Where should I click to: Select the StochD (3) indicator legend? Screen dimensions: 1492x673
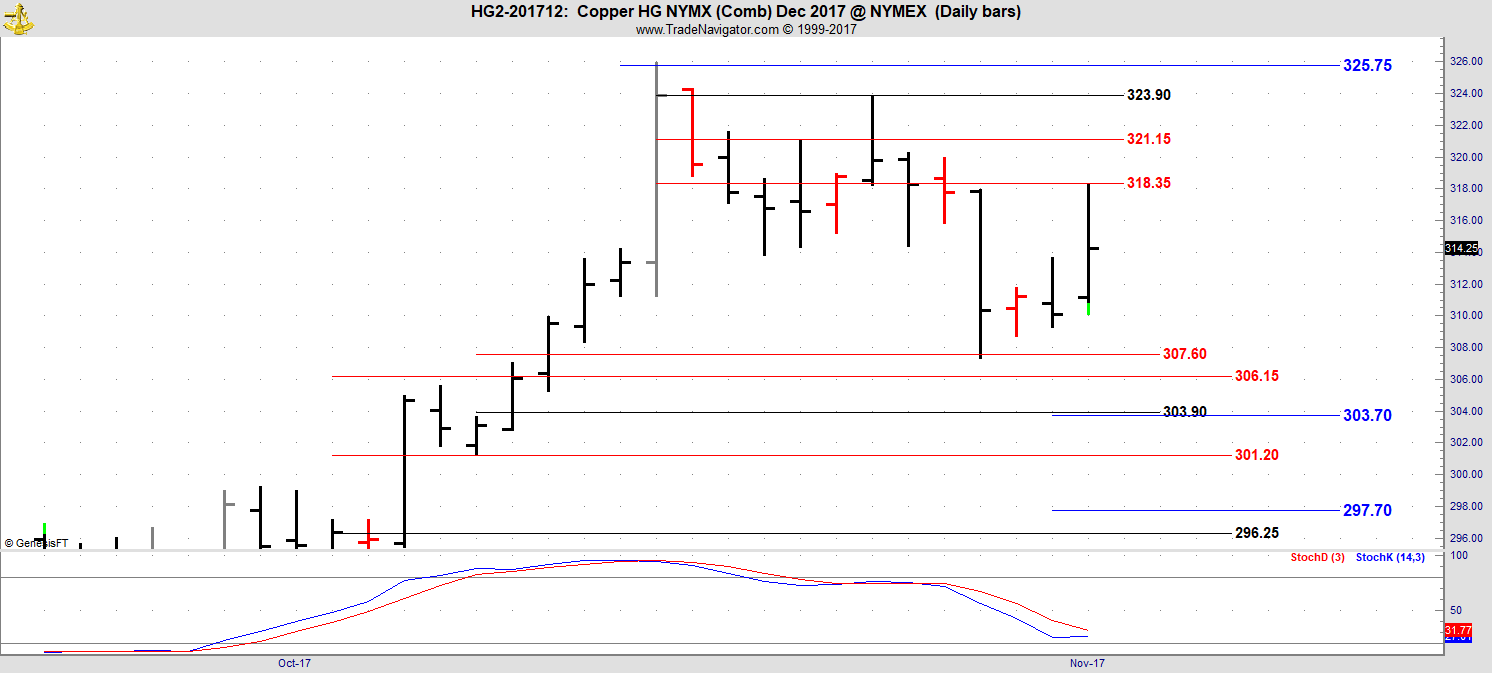1317,557
